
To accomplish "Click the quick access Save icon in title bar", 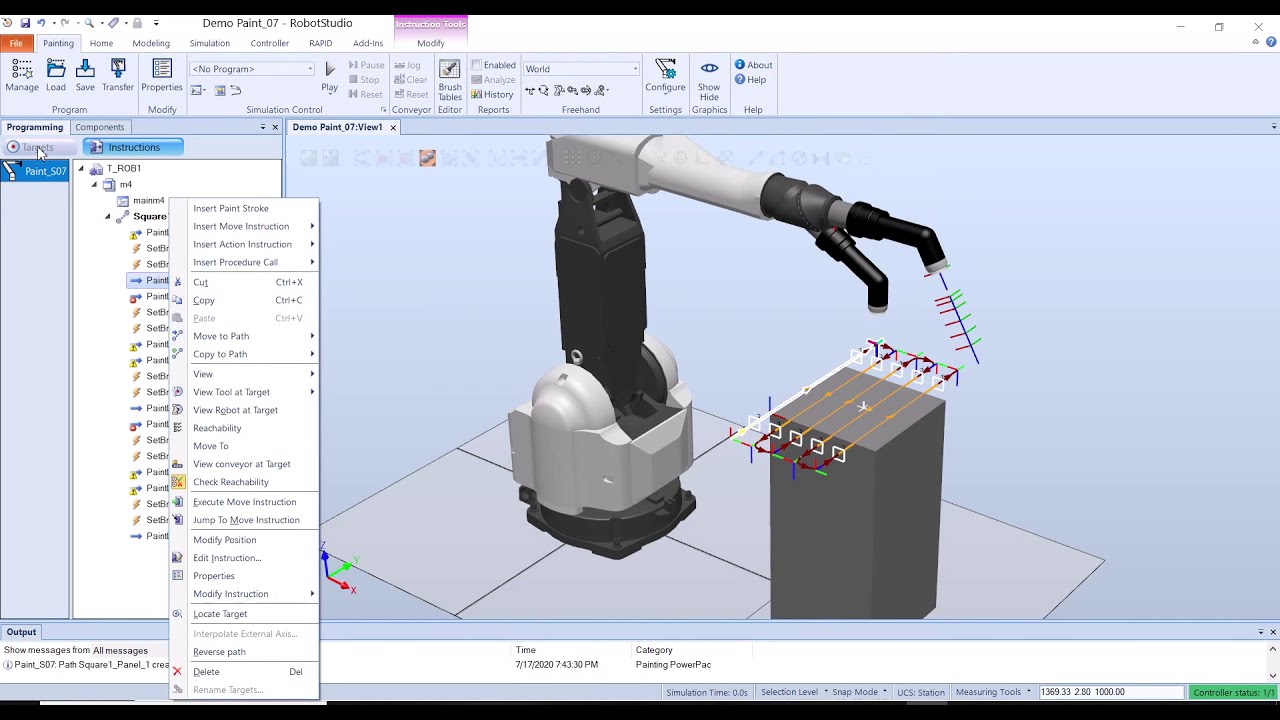I will [x=25, y=23].
